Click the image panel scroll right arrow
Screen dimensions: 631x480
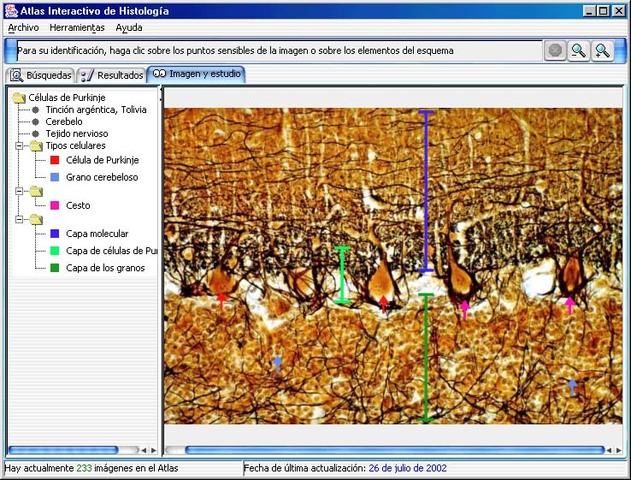coord(619,450)
